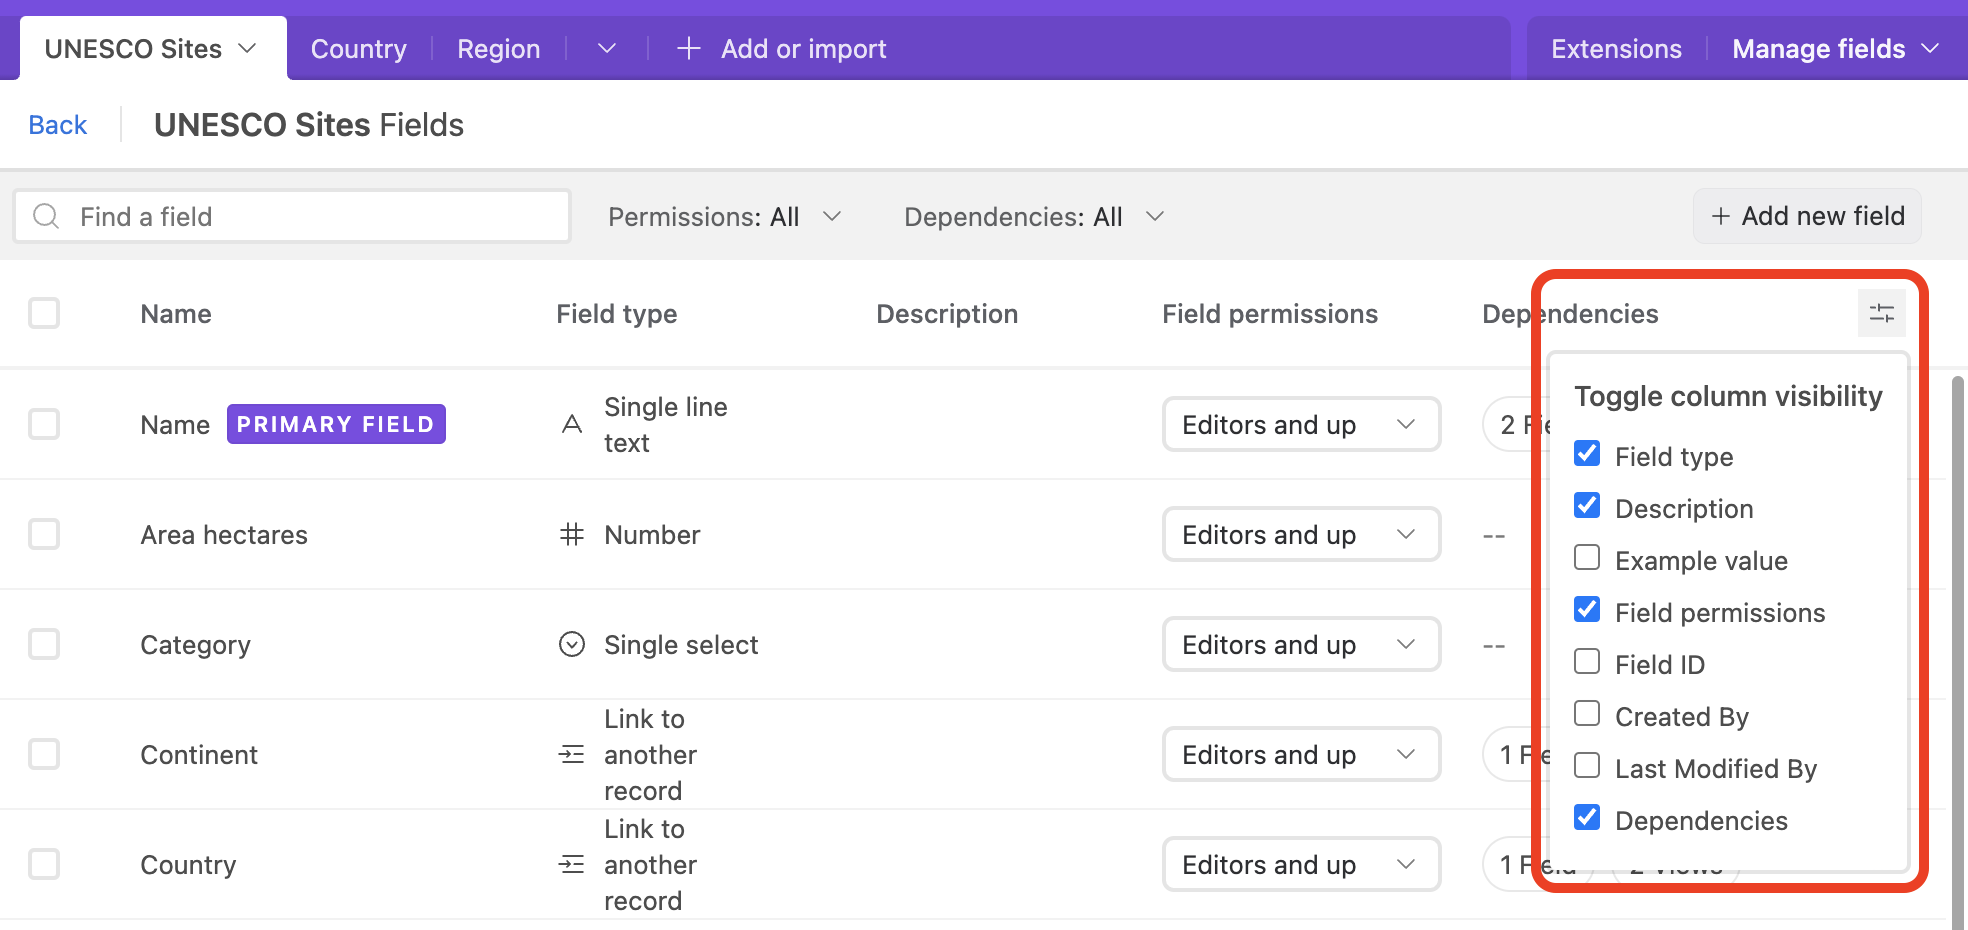Open permissions dropdown for Name field

point(1301,424)
